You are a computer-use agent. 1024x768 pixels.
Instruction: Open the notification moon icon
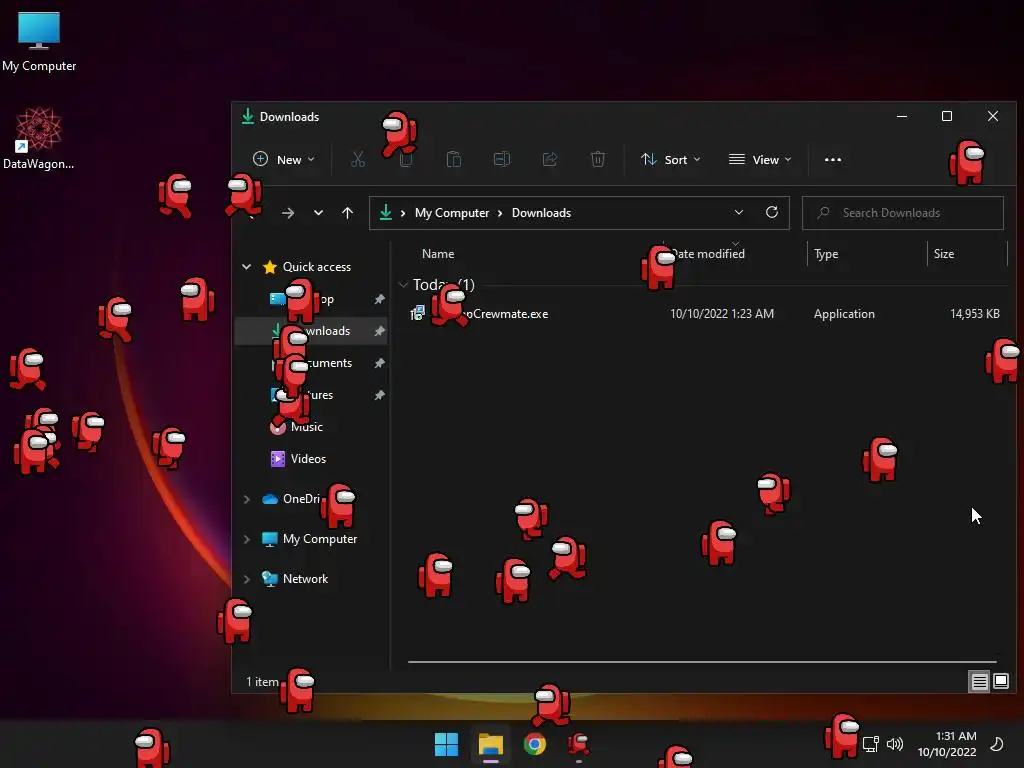pos(997,744)
